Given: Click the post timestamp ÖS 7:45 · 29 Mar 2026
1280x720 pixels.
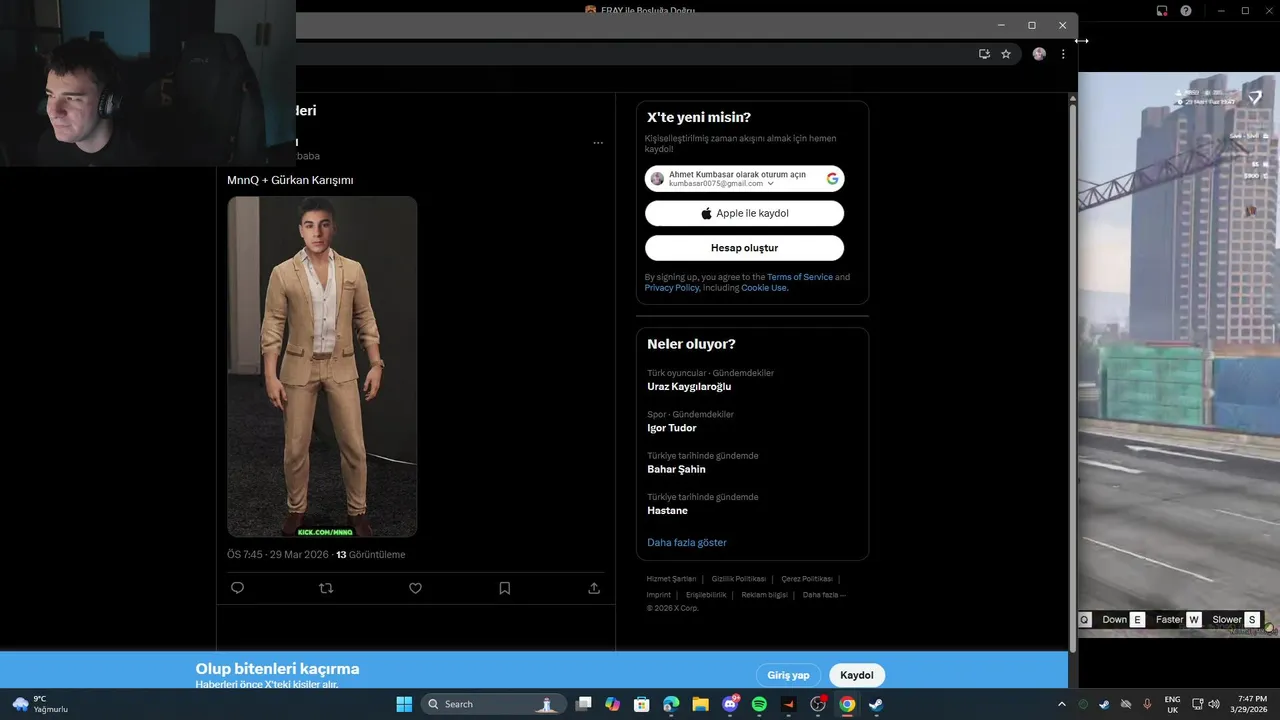Looking at the screenshot, I should click(x=278, y=555).
